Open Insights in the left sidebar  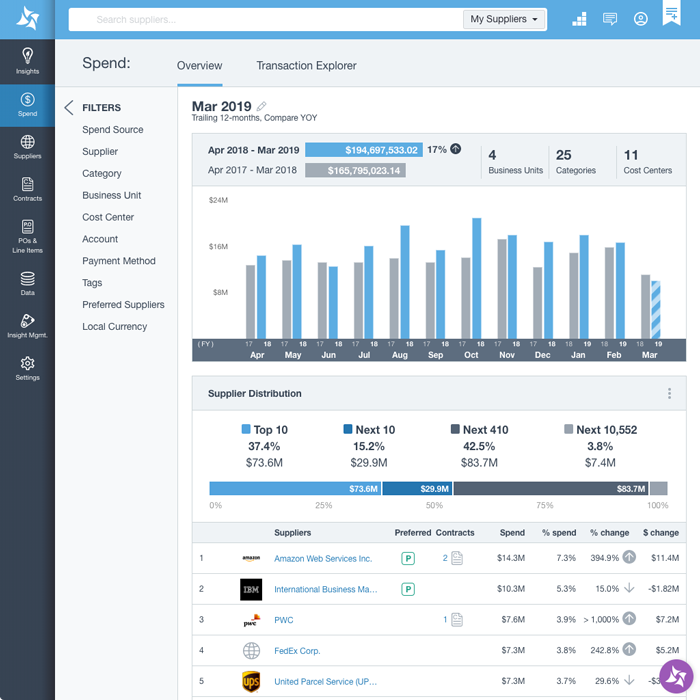click(27, 60)
